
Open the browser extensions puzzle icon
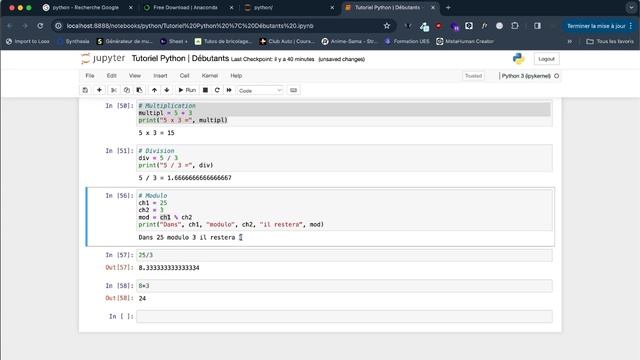click(x=515, y=26)
